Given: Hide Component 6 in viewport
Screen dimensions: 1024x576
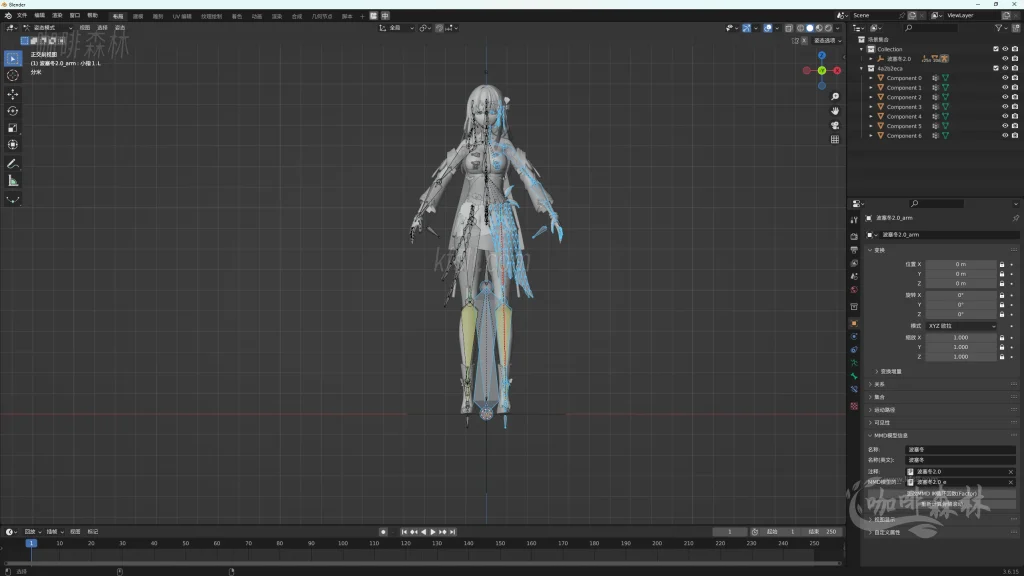Looking at the screenshot, I should click(1005, 136).
